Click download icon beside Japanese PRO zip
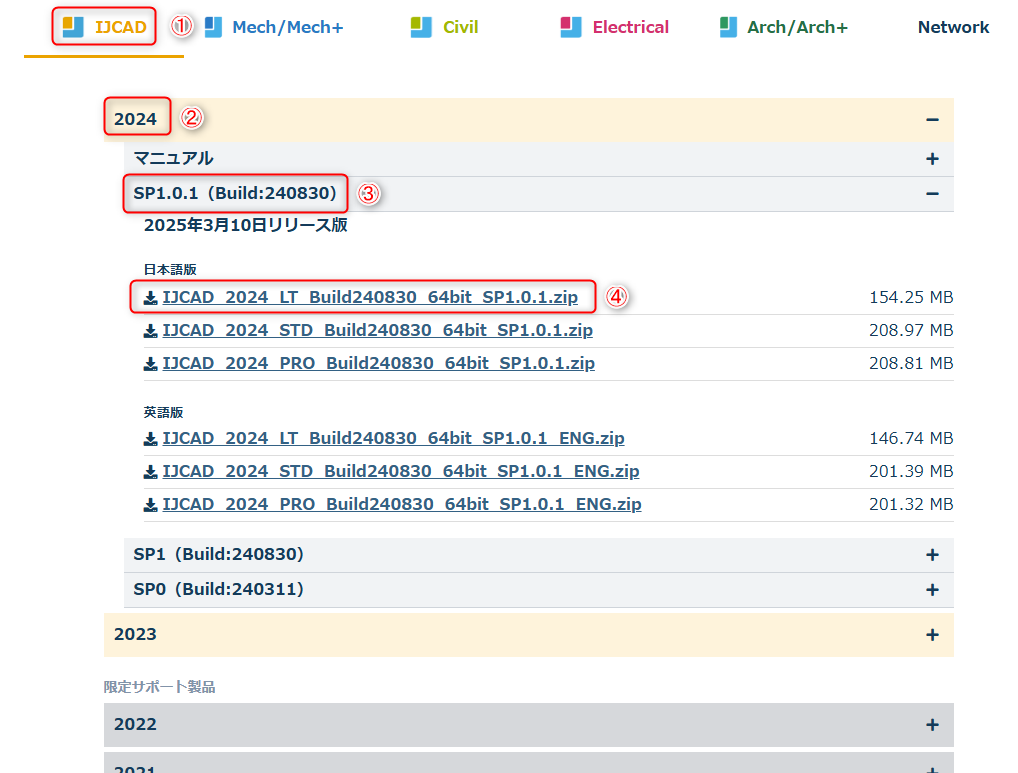Image resolution: width=1018 pixels, height=773 pixels. point(151,364)
